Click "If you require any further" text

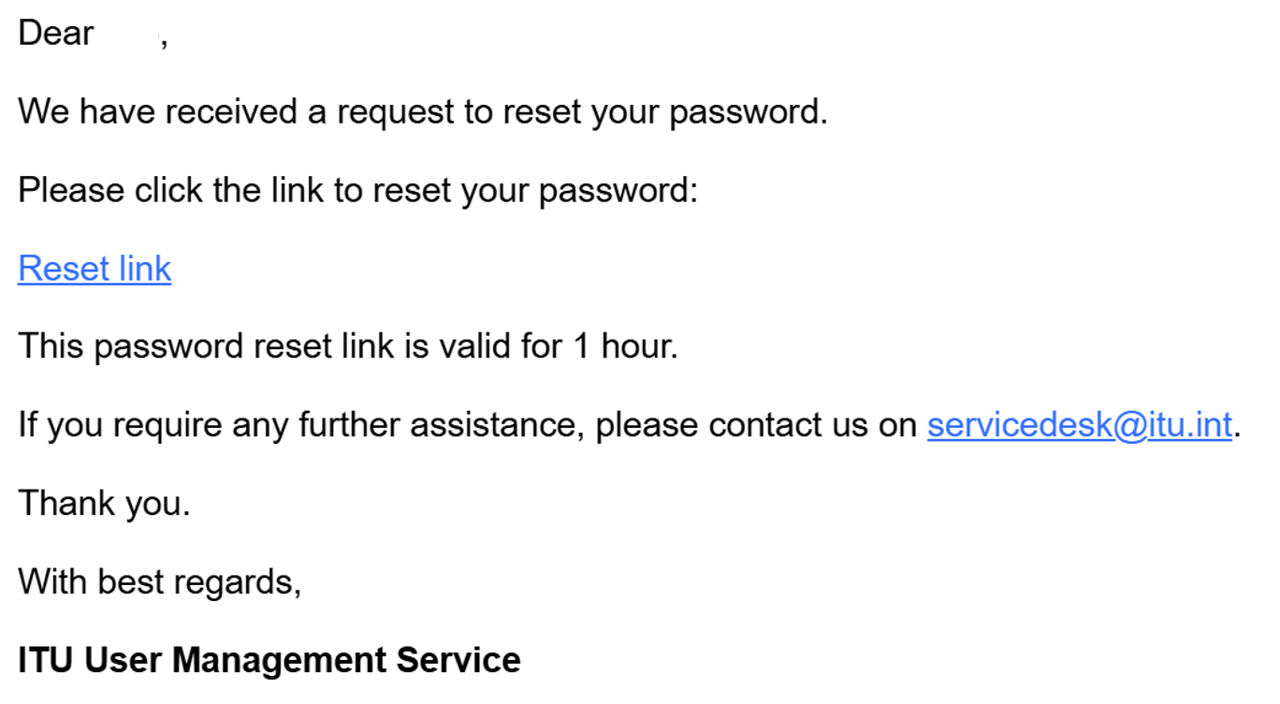[x=209, y=426]
